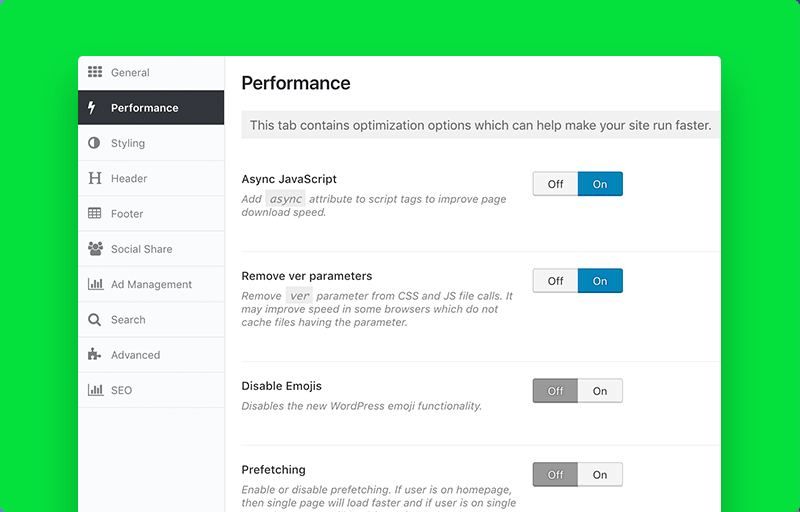Click the Performance lightning bolt icon
Image resolution: width=800 pixels, height=512 pixels.
92,108
